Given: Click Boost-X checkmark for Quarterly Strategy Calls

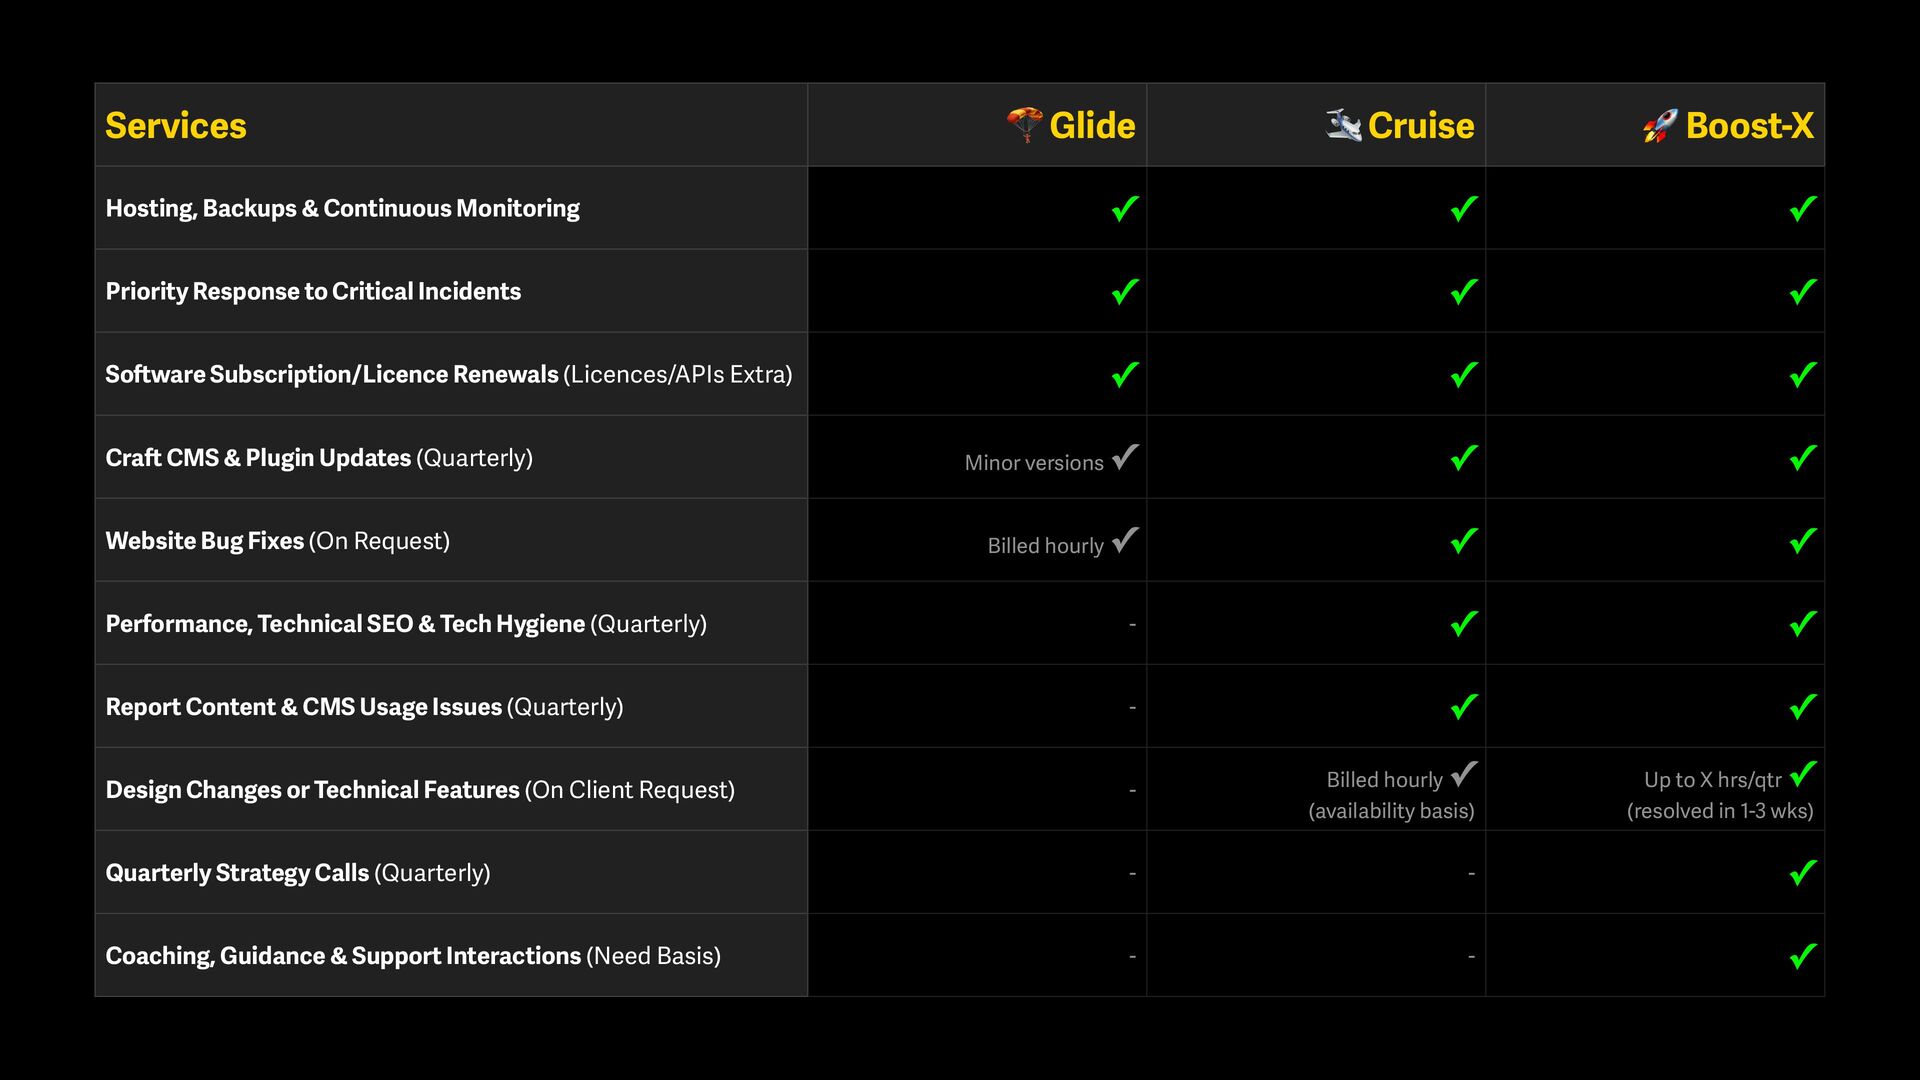Looking at the screenshot, I should [1803, 873].
